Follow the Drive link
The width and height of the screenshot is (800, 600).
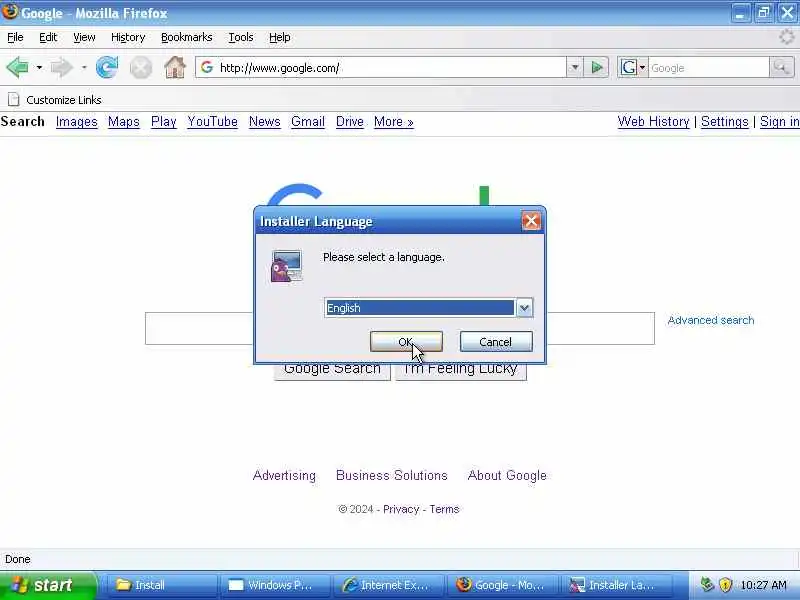click(x=349, y=122)
